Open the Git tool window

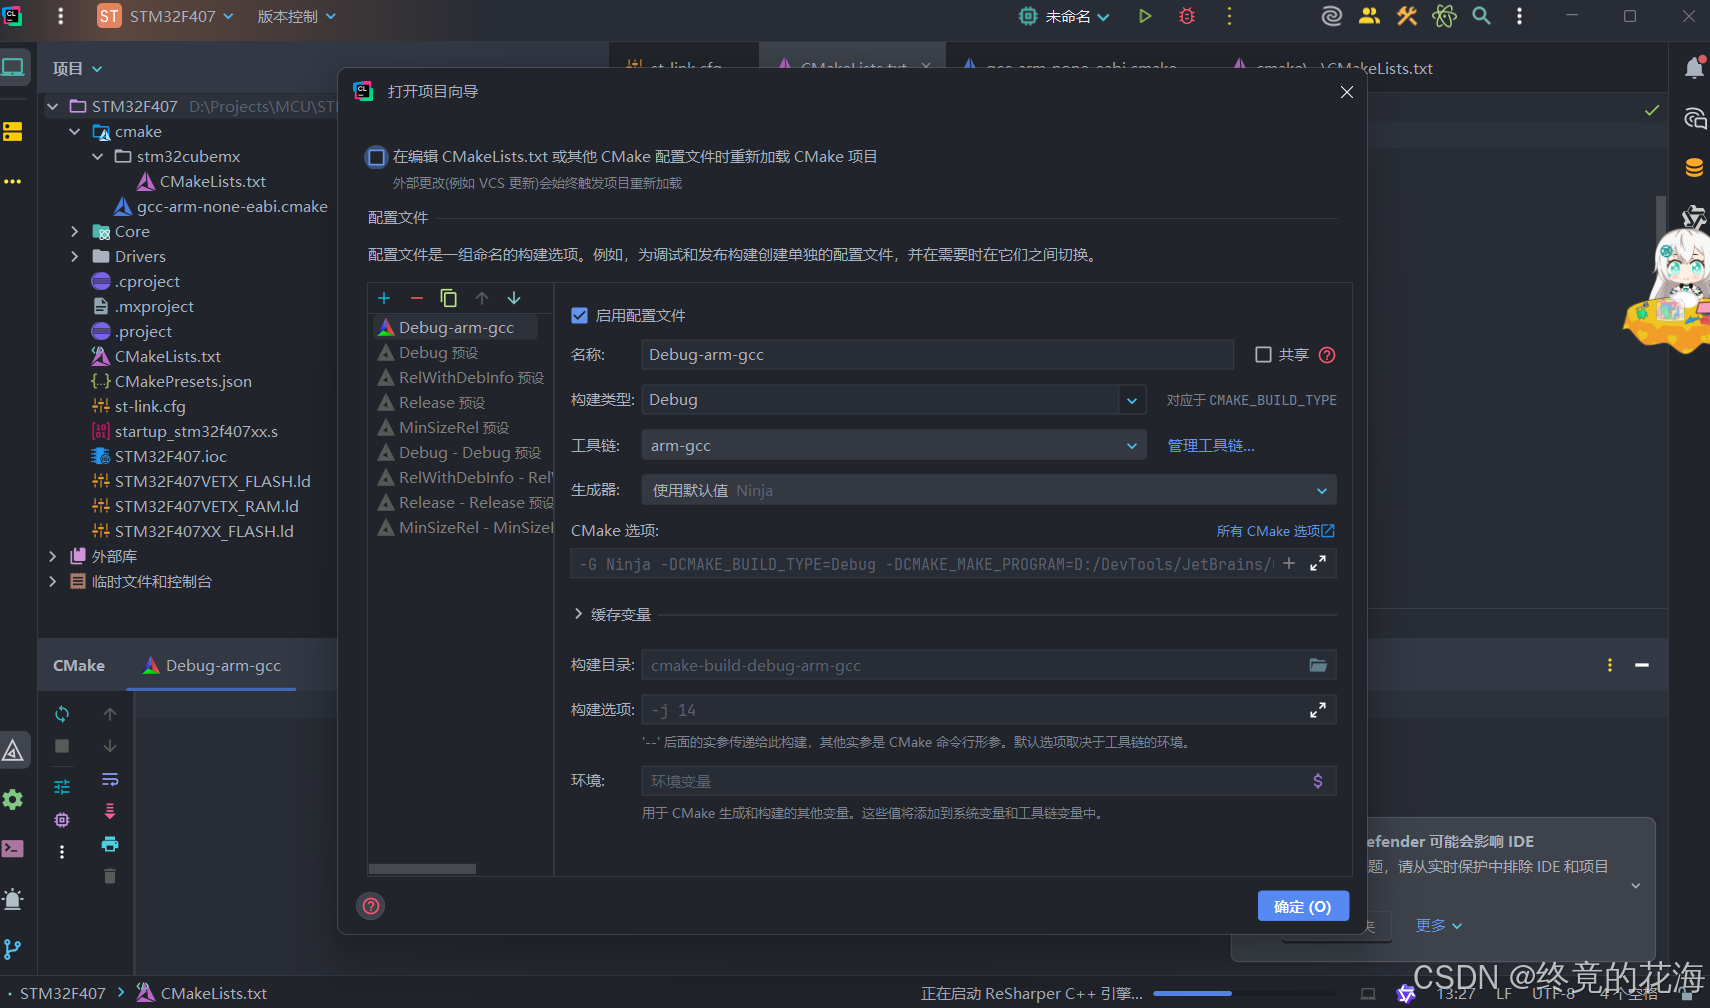pos(13,949)
